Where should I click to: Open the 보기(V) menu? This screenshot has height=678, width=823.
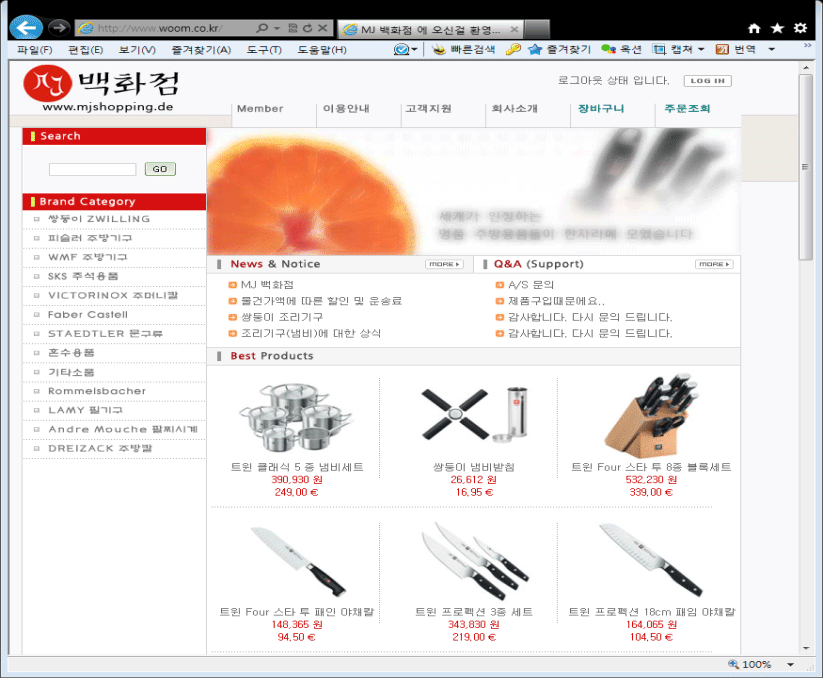point(137,50)
